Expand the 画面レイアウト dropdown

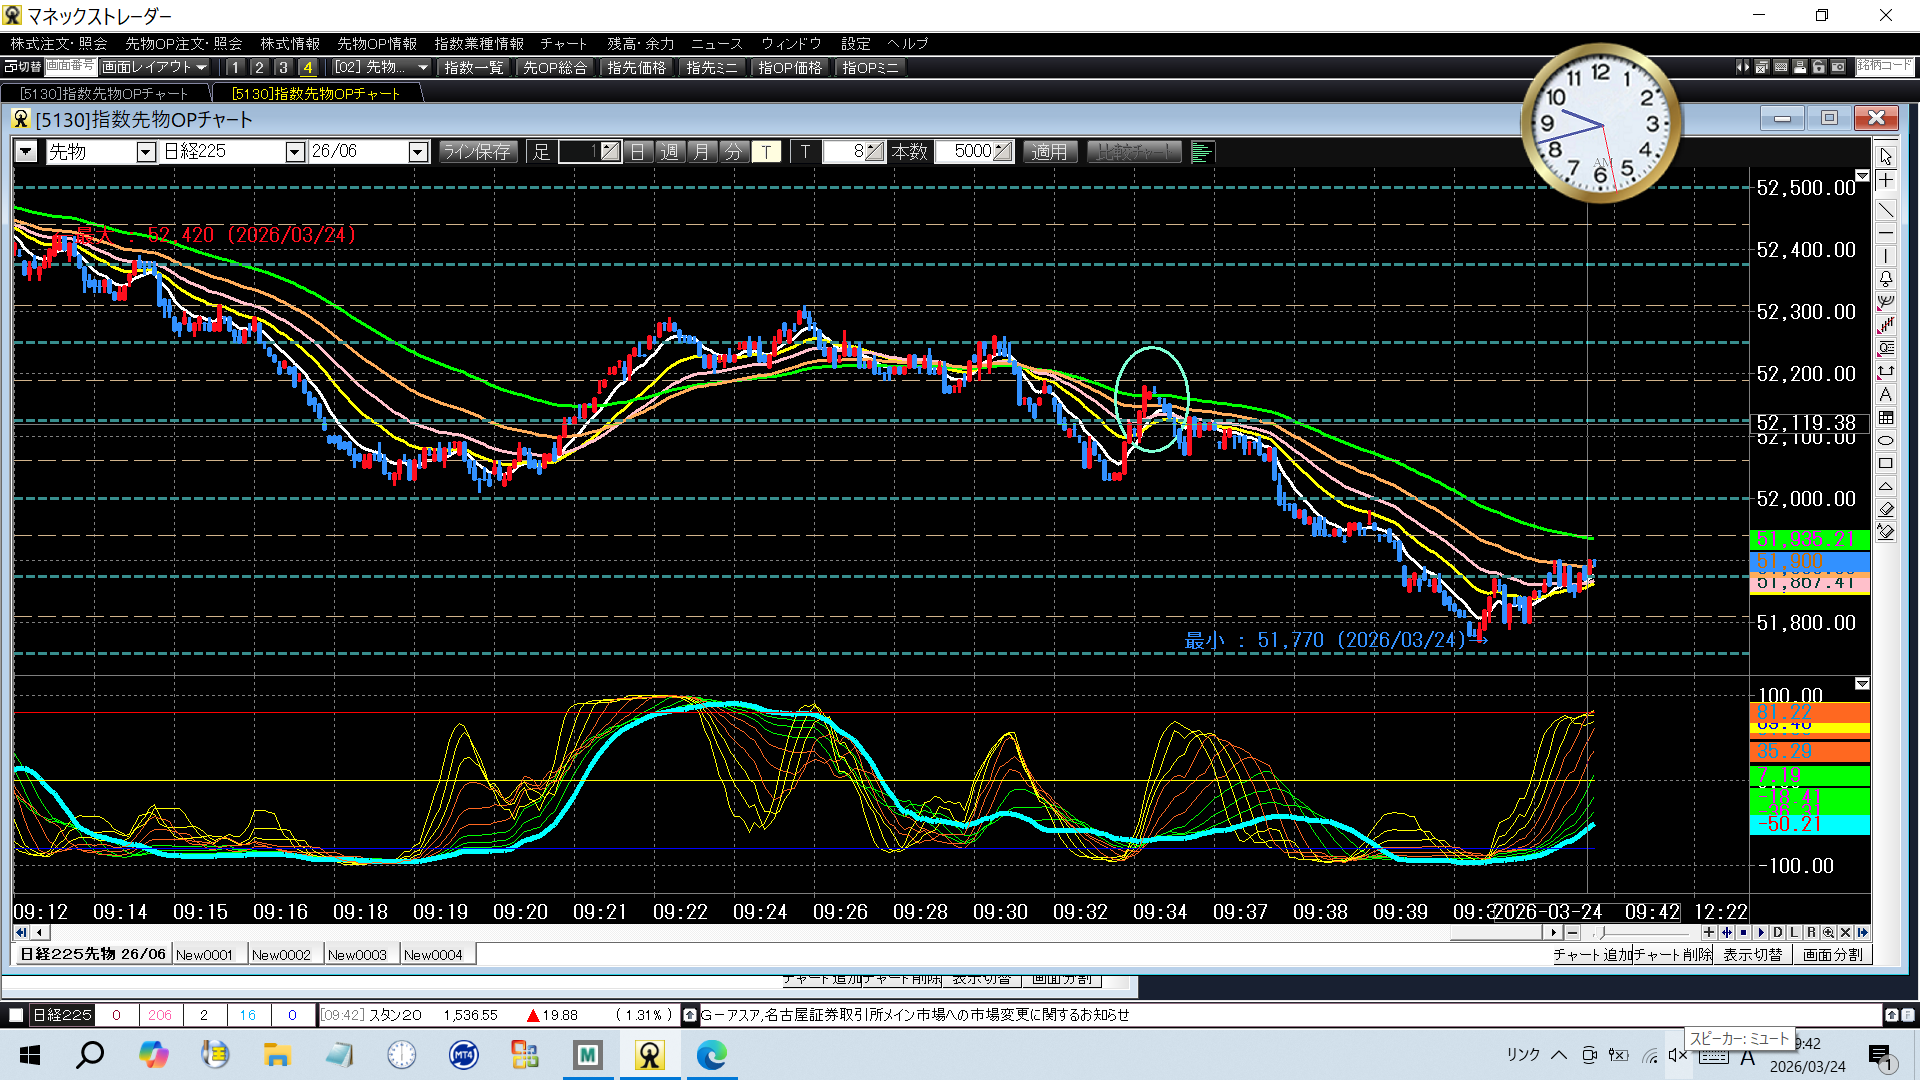click(203, 67)
